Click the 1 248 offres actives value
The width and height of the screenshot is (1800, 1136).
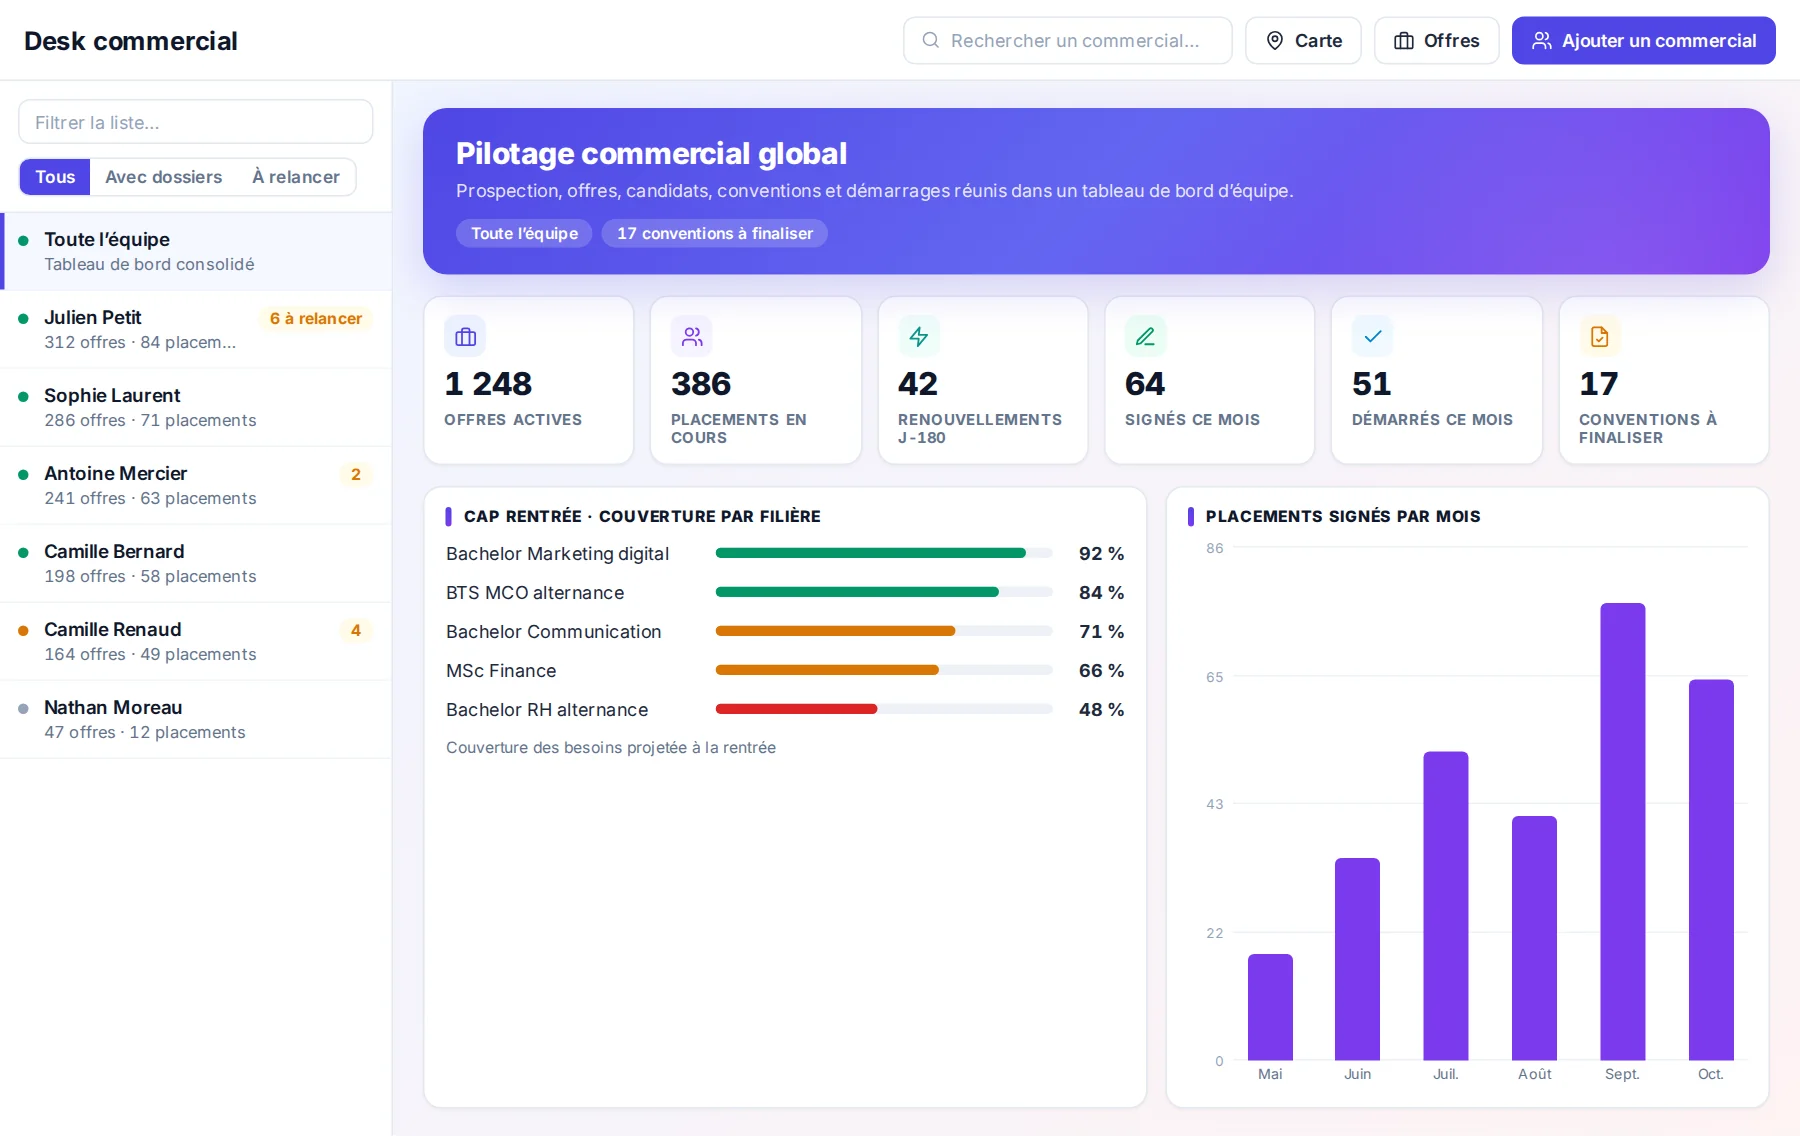coord(488,384)
